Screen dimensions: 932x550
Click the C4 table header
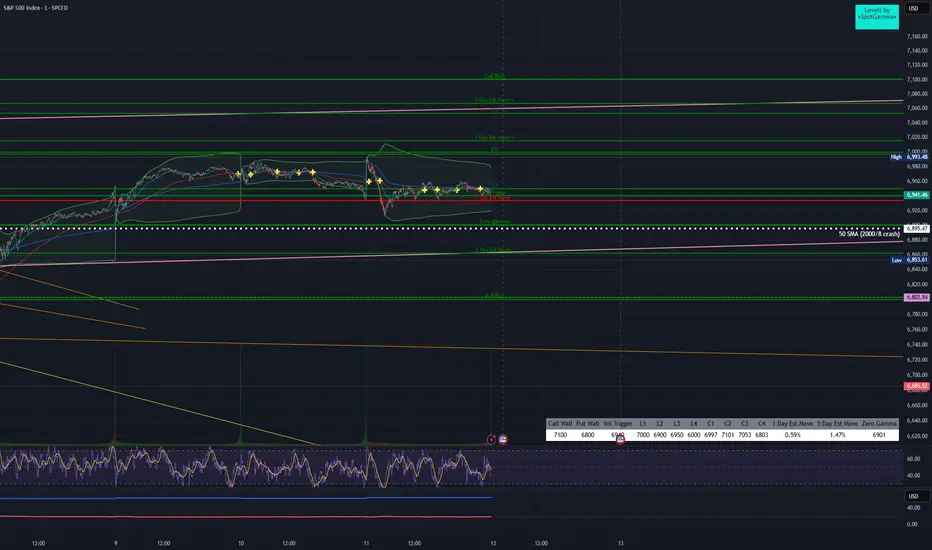click(761, 423)
